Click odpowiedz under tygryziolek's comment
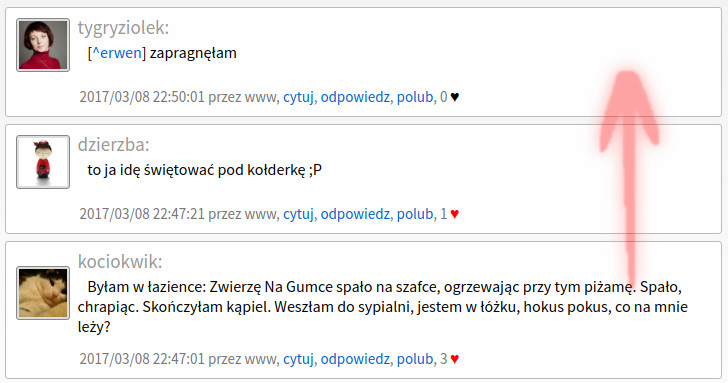This screenshot has height=383, width=728. (x=355, y=97)
